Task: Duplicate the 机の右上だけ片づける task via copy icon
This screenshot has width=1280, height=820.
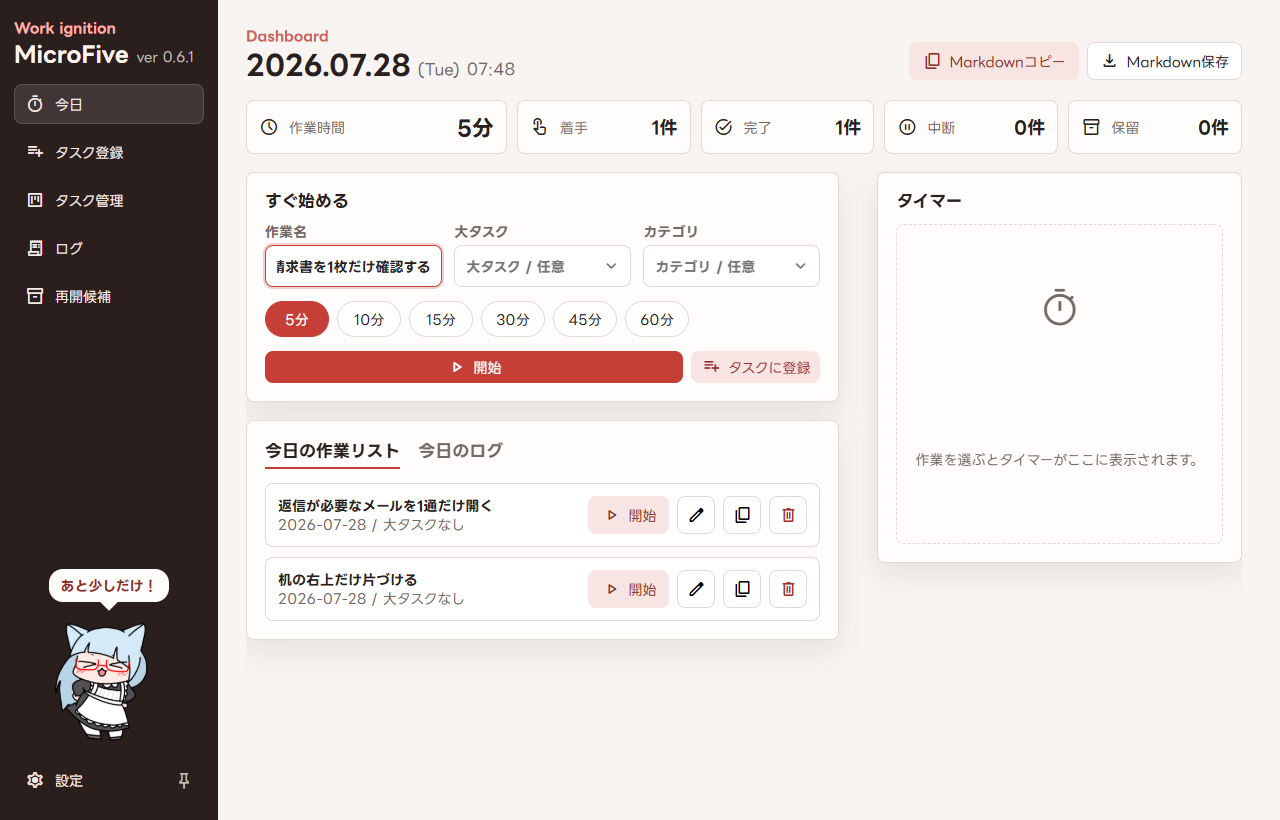Action: [742, 589]
